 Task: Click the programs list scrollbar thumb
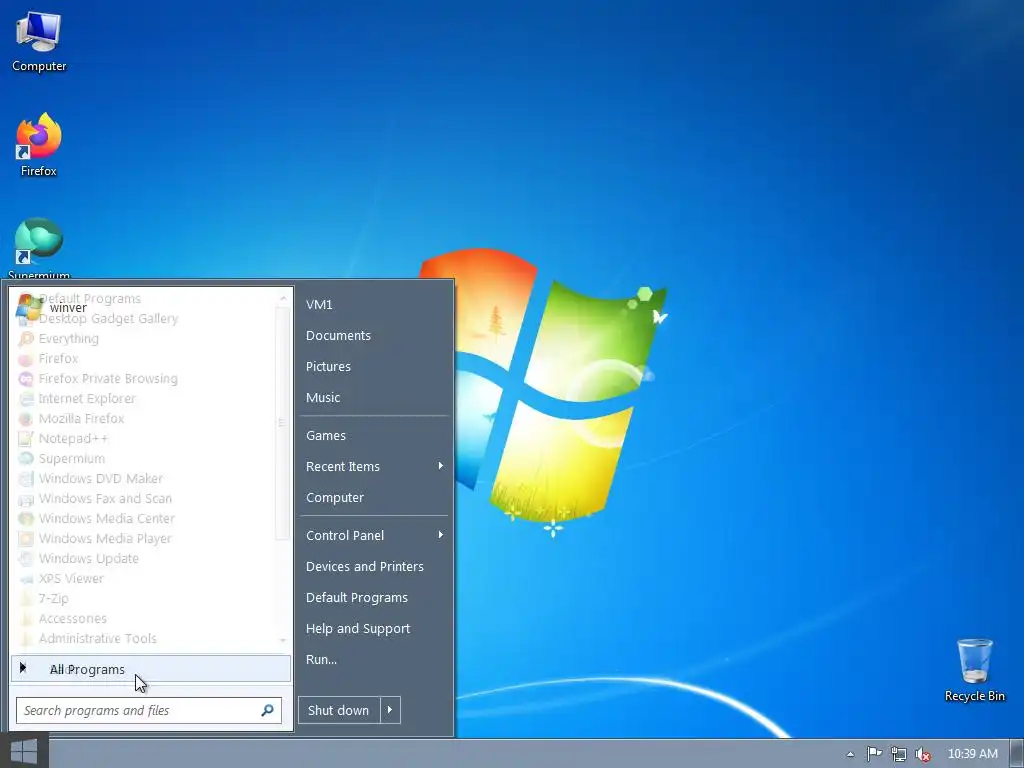click(x=282, y=423)
